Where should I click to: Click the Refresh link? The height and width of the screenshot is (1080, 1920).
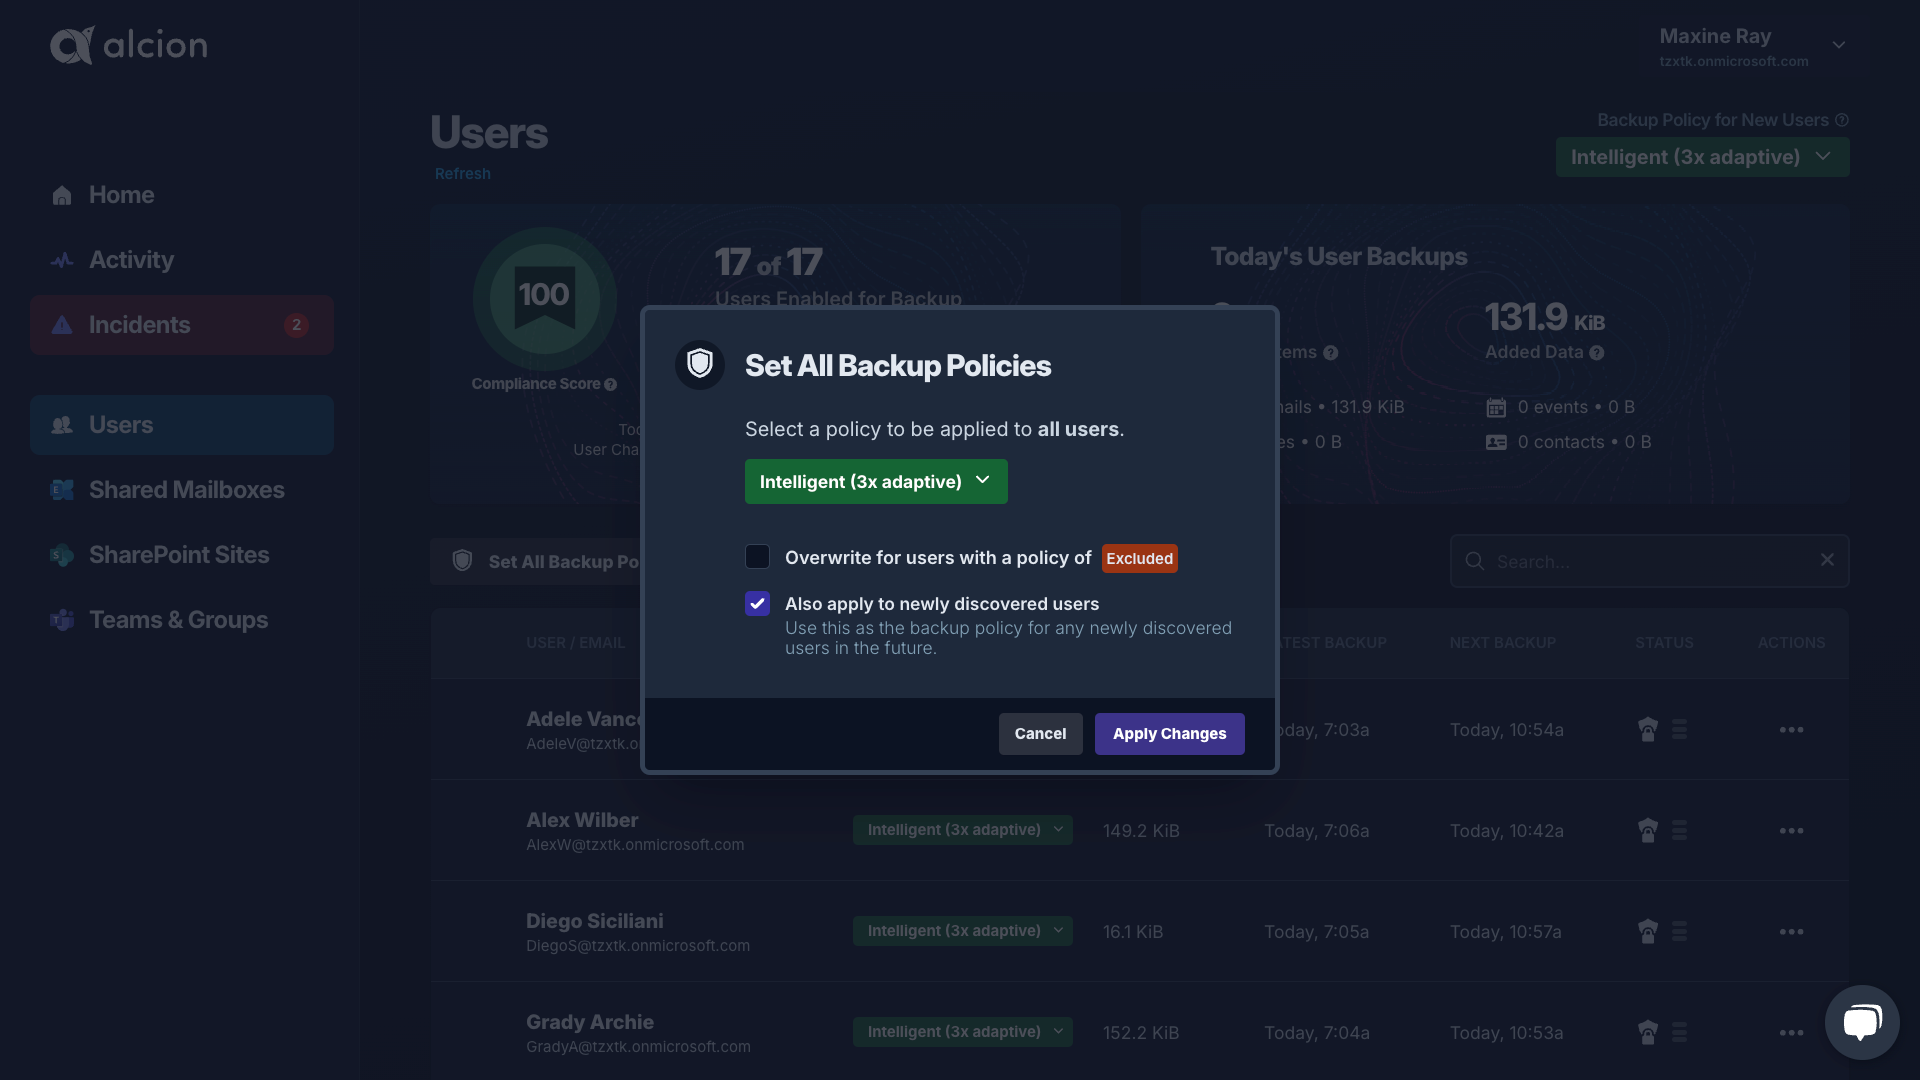(x=462, y=174)
